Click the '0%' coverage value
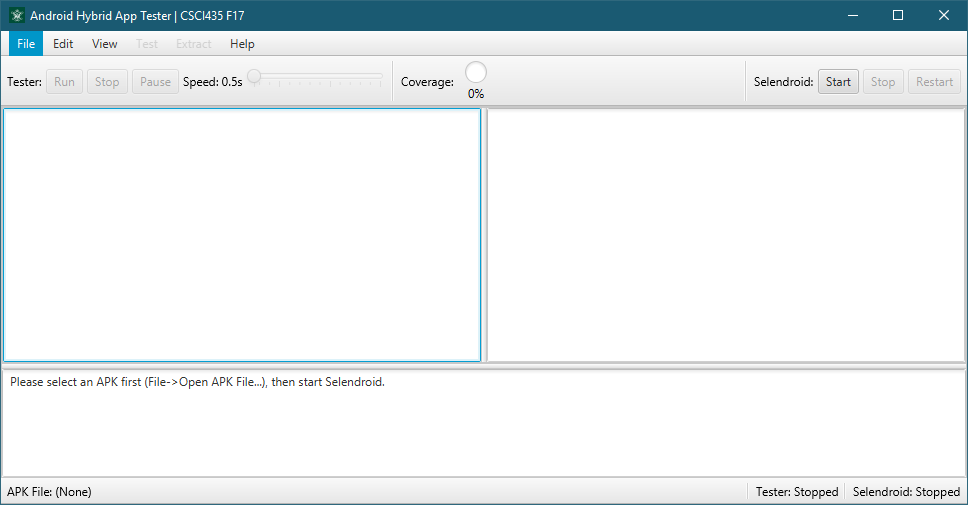 (x=475, y=94)
